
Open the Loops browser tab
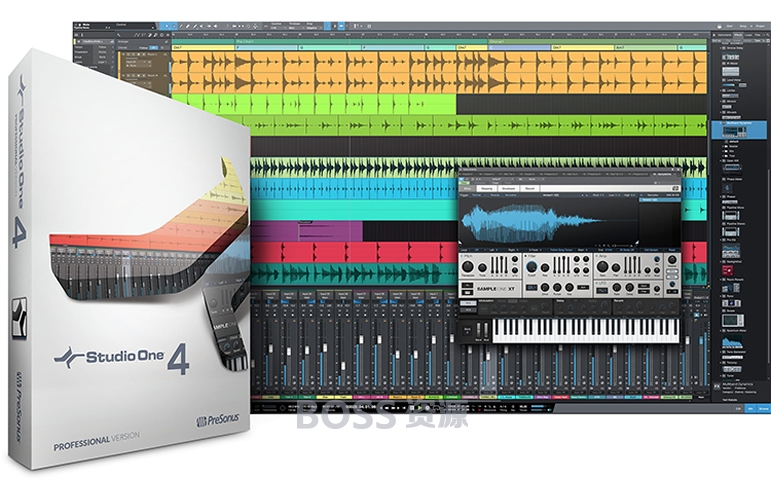[748, 35]
